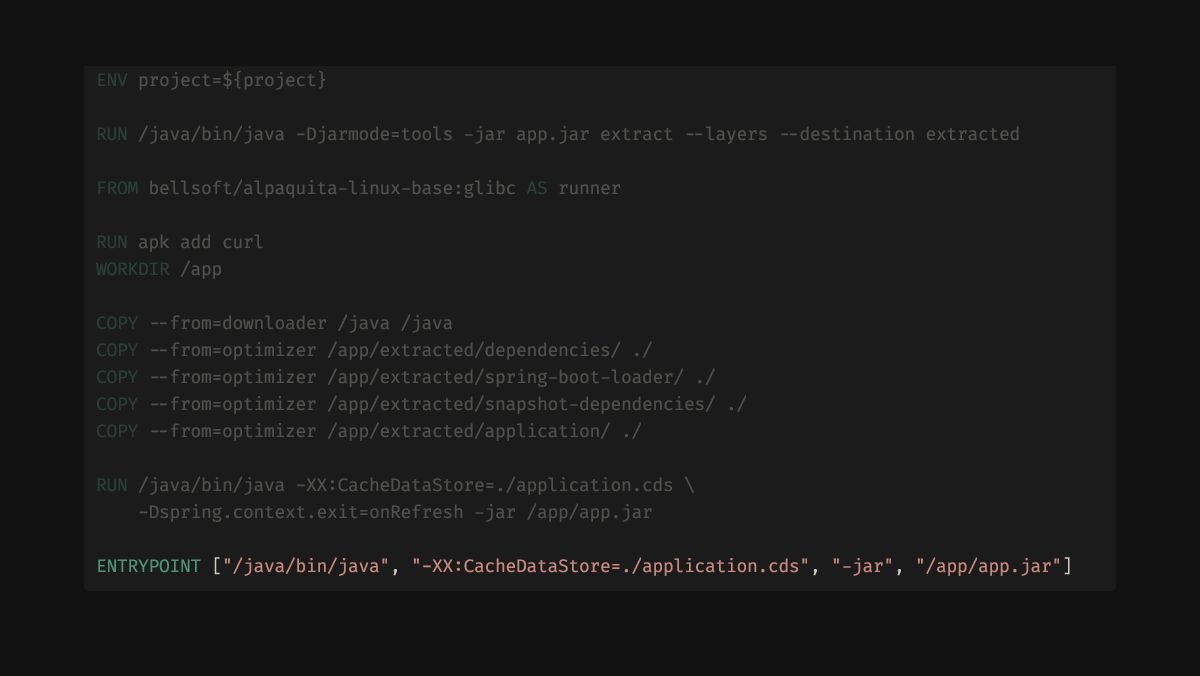Click COPY --from=downloader /java /java line
1200x676 pixels.
tap(274, 323)
